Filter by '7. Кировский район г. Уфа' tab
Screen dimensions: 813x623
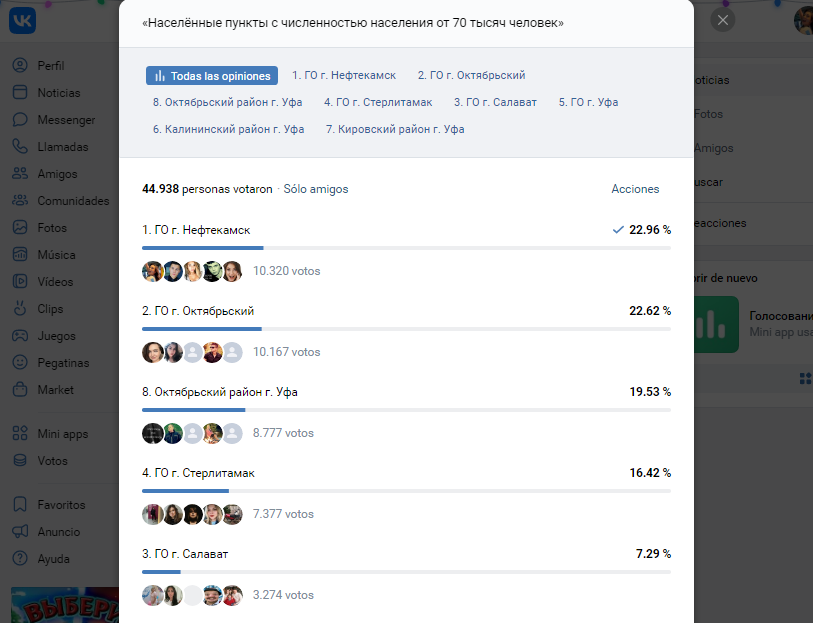(x=395, y=129)
